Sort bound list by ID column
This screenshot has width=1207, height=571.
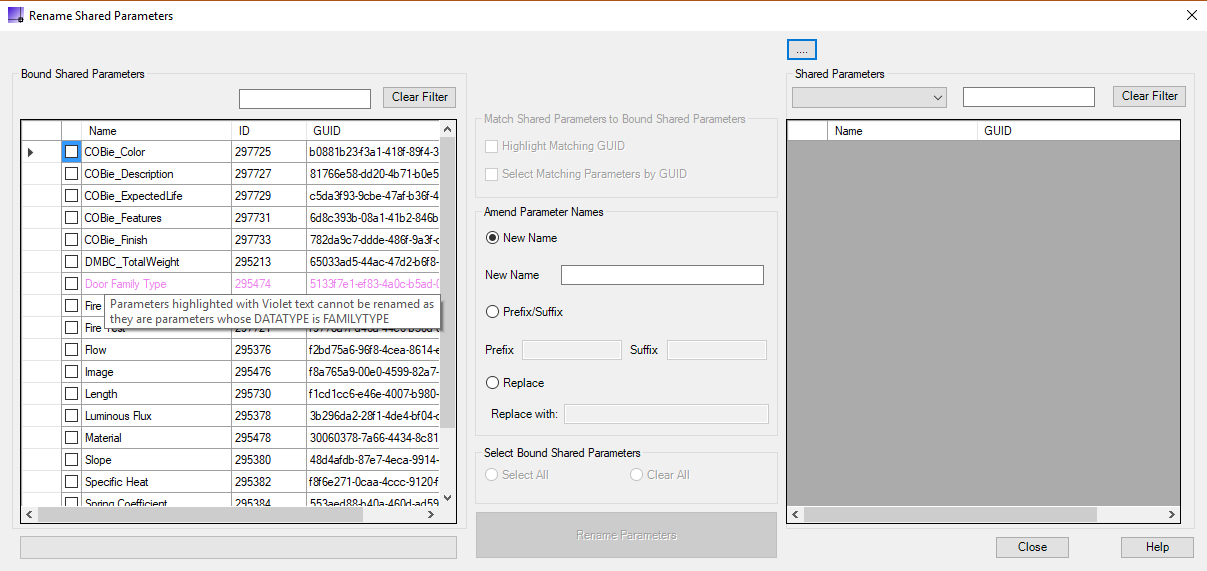(x=269, y=131)
